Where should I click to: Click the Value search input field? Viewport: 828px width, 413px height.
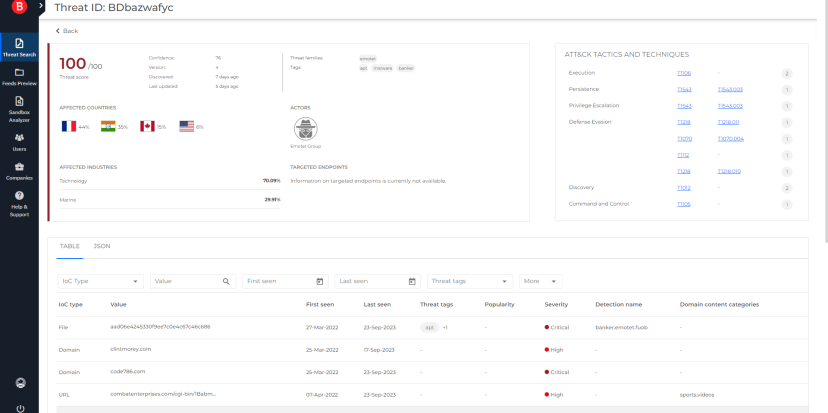186,282
